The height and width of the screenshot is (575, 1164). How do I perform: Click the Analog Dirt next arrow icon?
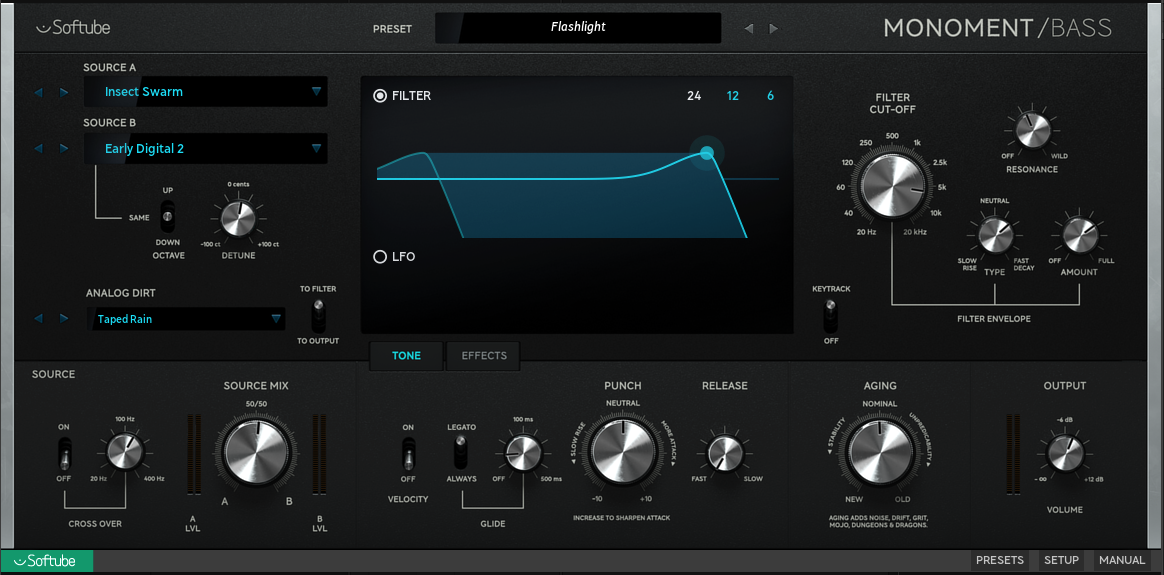point(64,319)
